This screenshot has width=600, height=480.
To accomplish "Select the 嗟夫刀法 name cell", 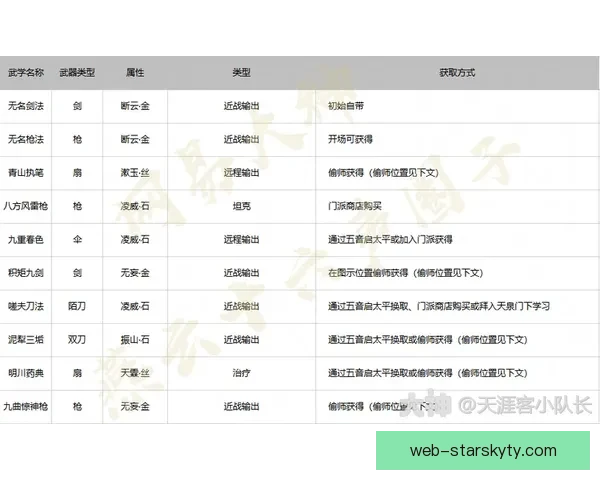I will click(x=26, y=306).
